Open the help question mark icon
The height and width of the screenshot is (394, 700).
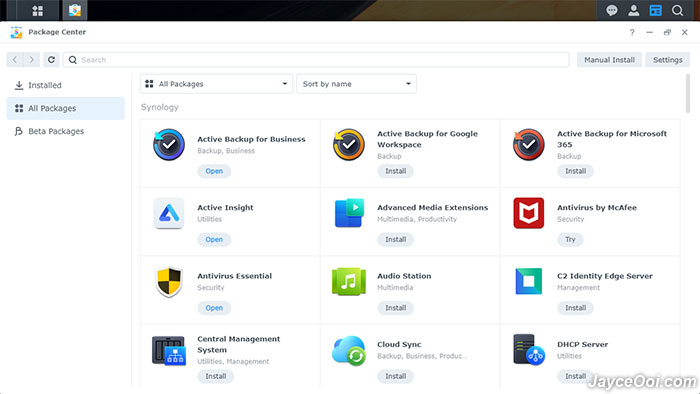click(632, 32)
